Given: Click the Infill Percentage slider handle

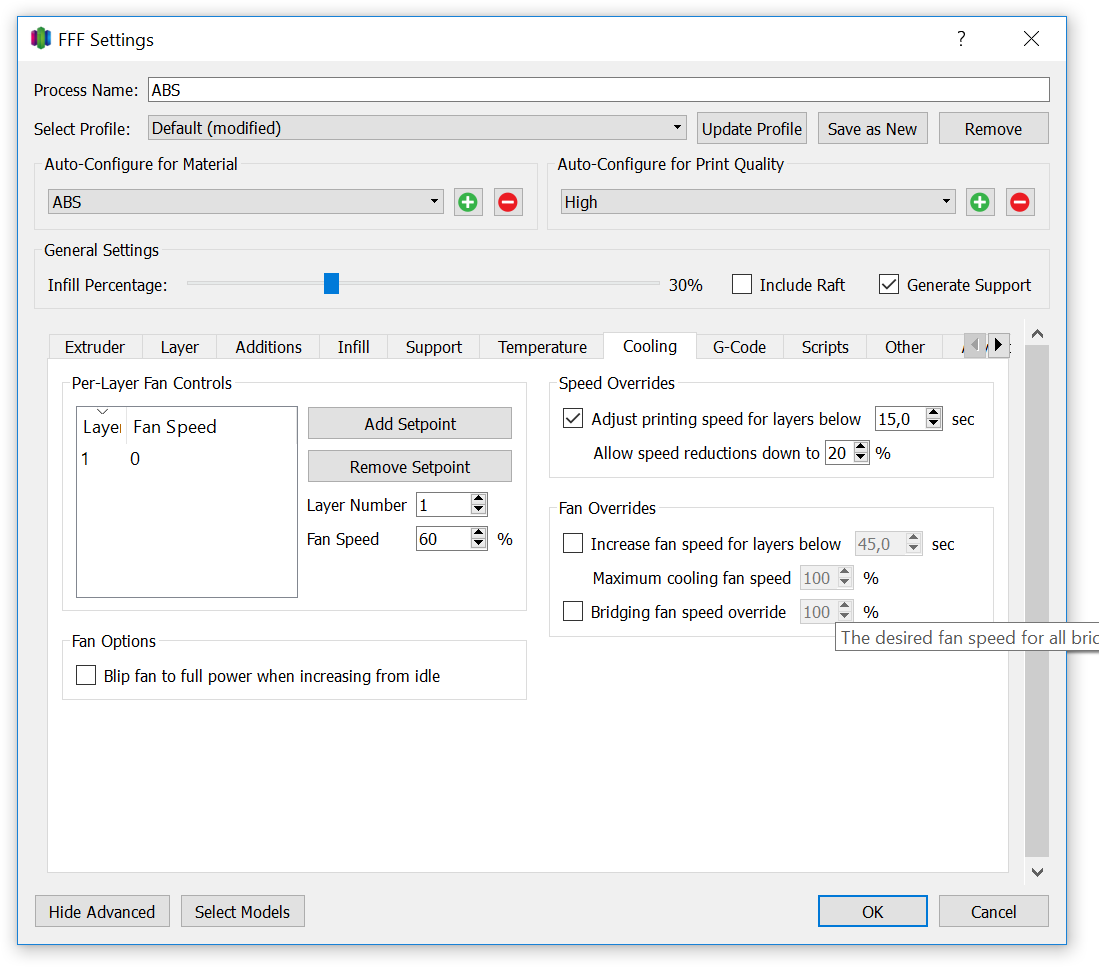Looking at the screenshot, I should 332,284.
